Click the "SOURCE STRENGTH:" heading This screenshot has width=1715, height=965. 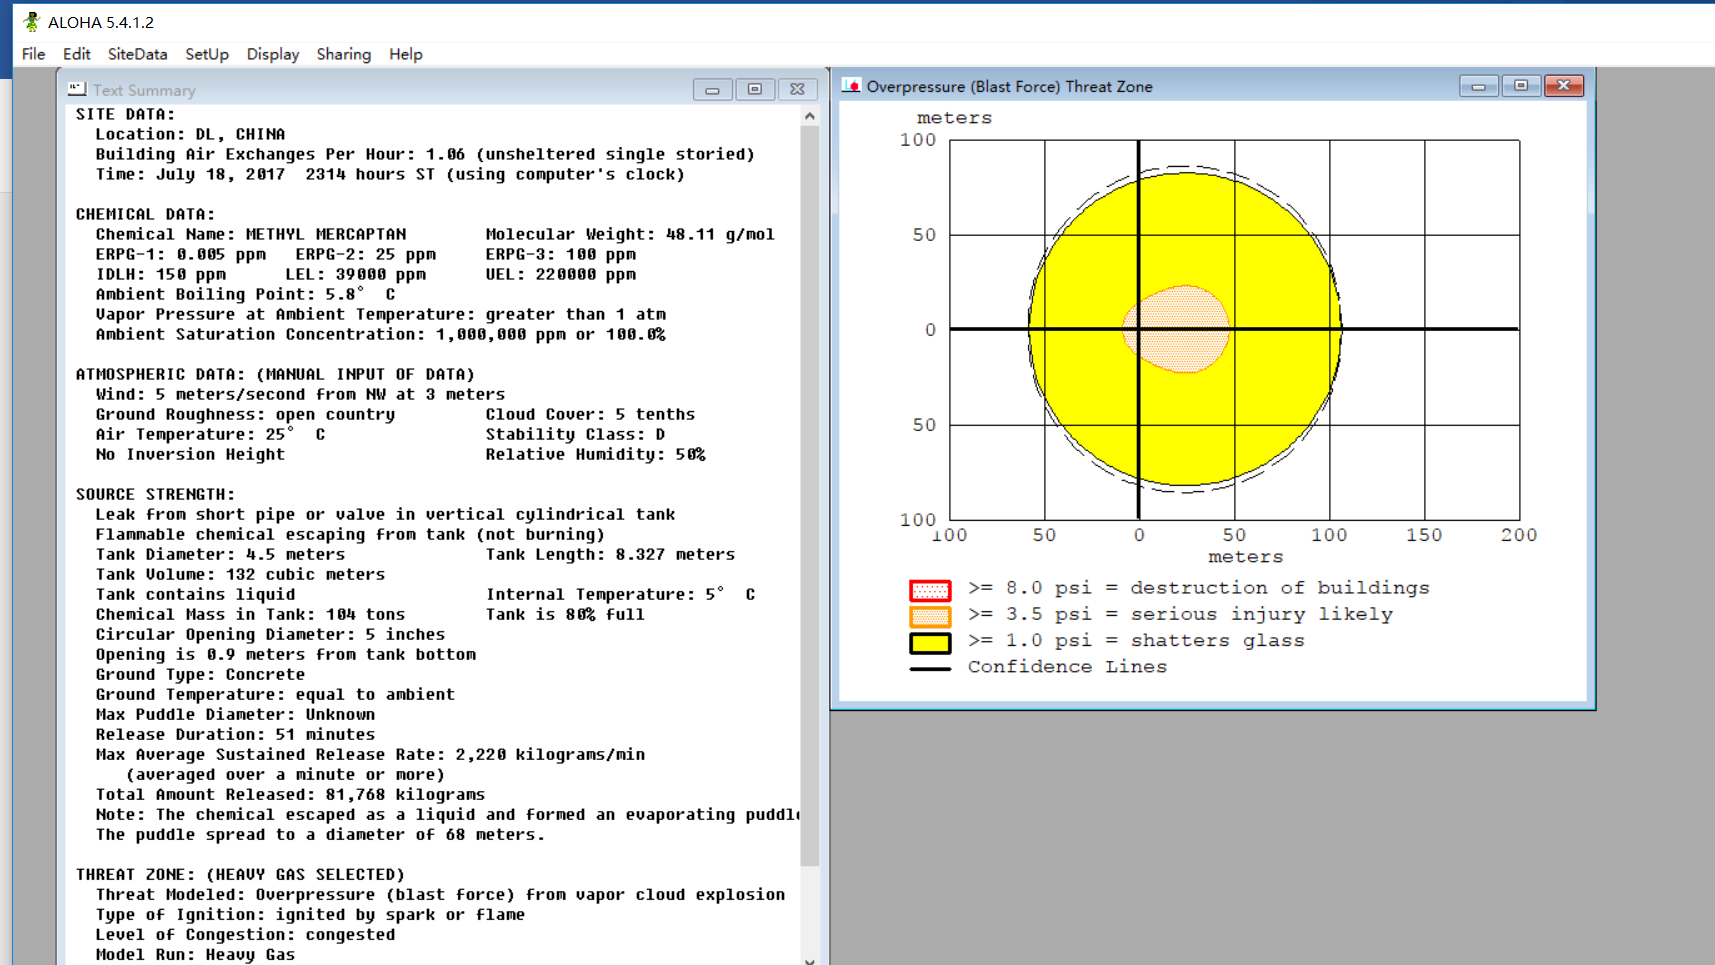tap(155, 494)
